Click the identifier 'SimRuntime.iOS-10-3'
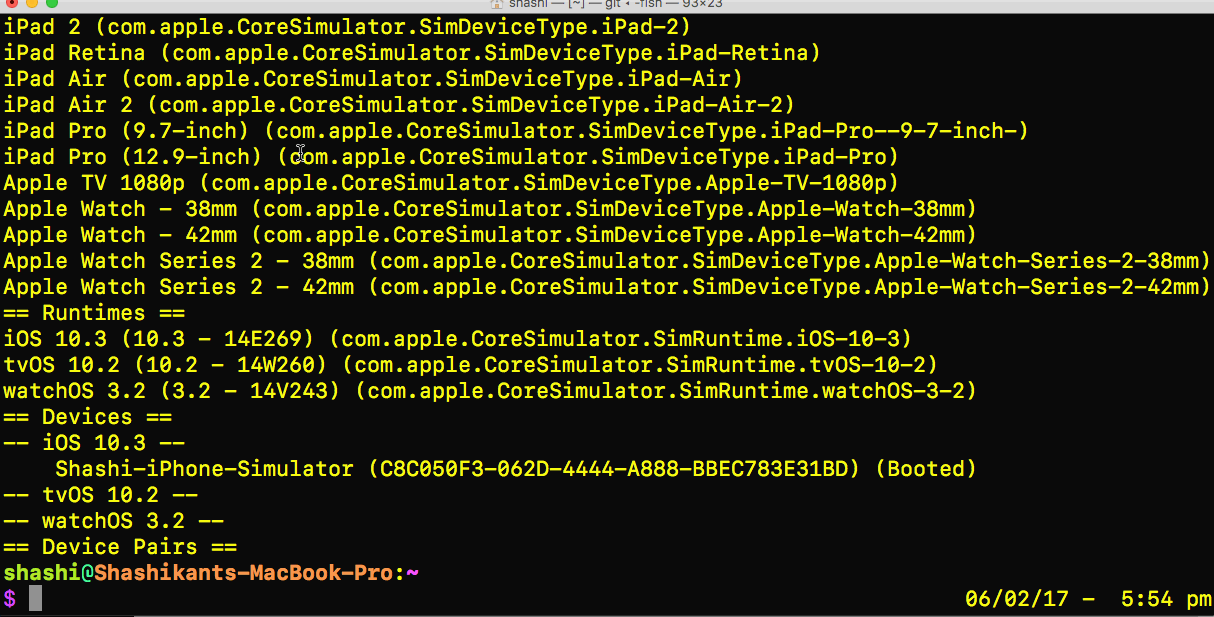Image resolution: width=1214 pixels, height=617 pixels. pos(775,339)
